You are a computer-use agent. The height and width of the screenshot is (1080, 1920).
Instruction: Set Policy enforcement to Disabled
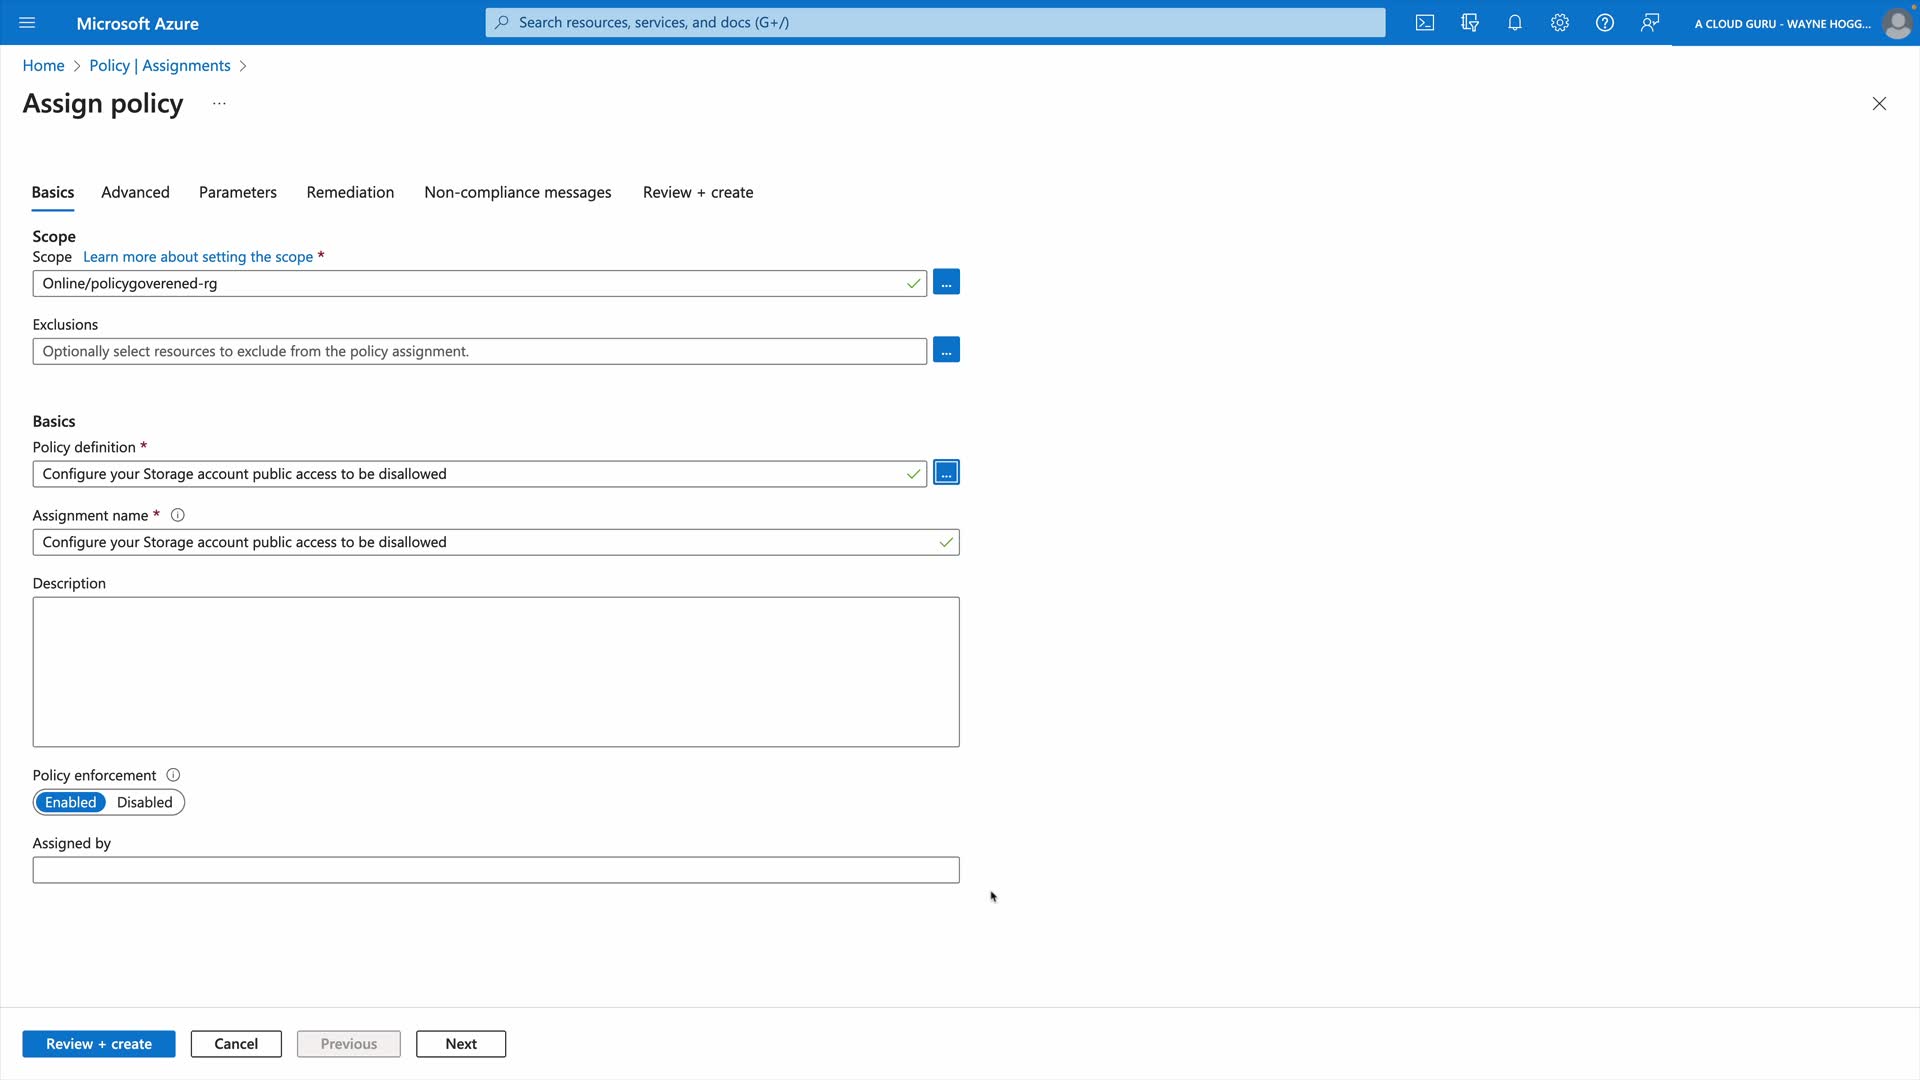[x=144, y=803]
